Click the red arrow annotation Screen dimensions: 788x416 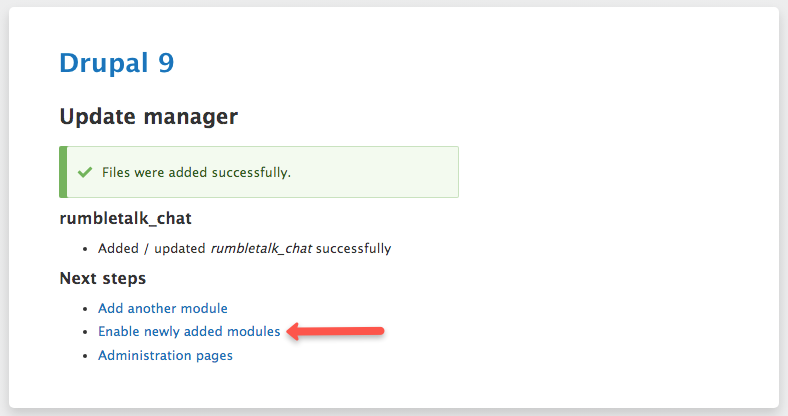(338, 331)
